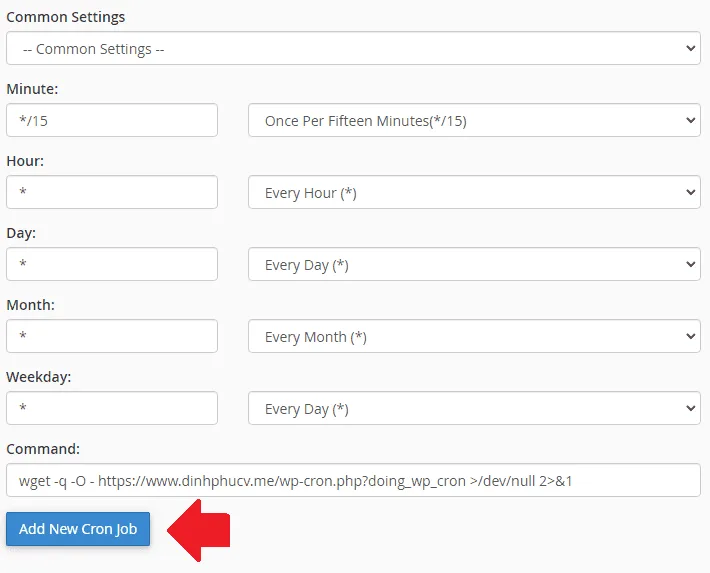Screen dimensions: 710x573
Task: Click the chevron on the Every Hour dropdown
Action: [x=690, y=193]
